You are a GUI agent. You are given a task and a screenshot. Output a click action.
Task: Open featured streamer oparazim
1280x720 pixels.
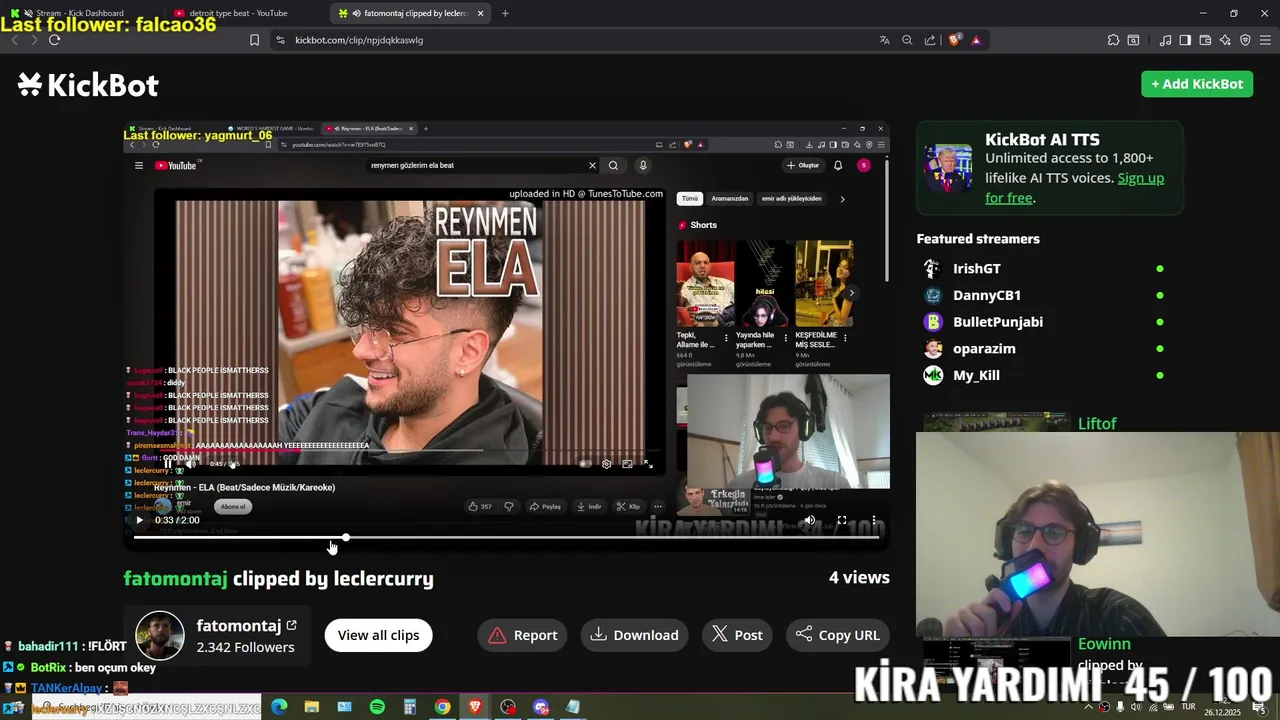coord(984,348)
